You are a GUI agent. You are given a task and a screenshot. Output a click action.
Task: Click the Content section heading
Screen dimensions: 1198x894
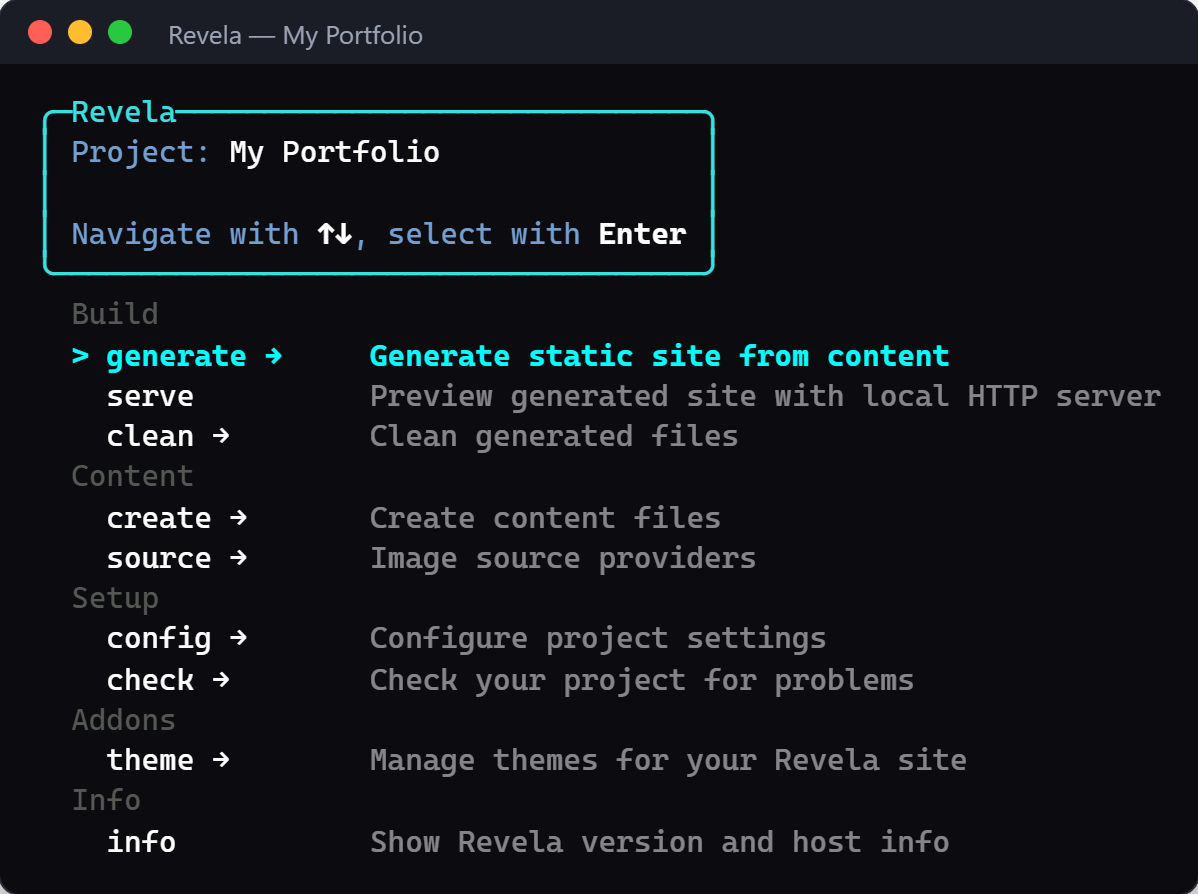(x=132, y=476)
